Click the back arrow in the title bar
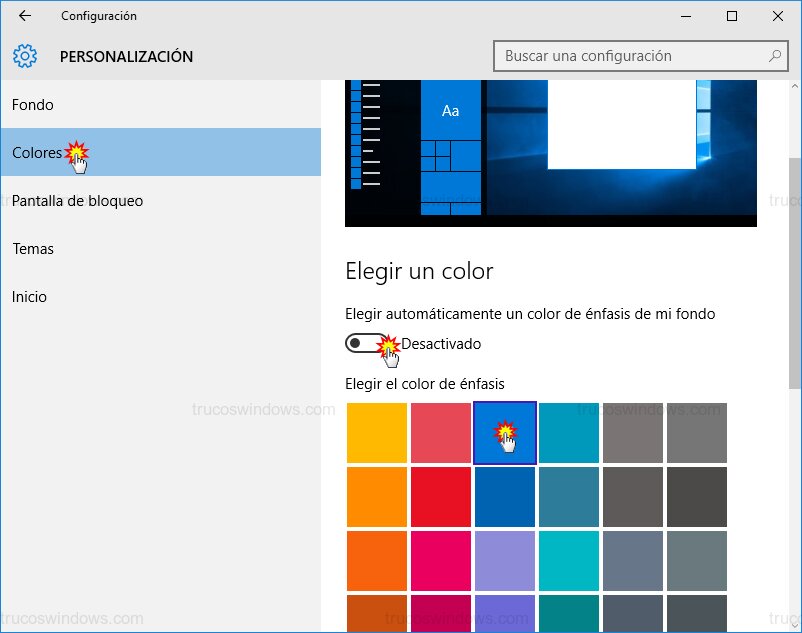This screenshot has width=802, height=633. tap(22, 15)
